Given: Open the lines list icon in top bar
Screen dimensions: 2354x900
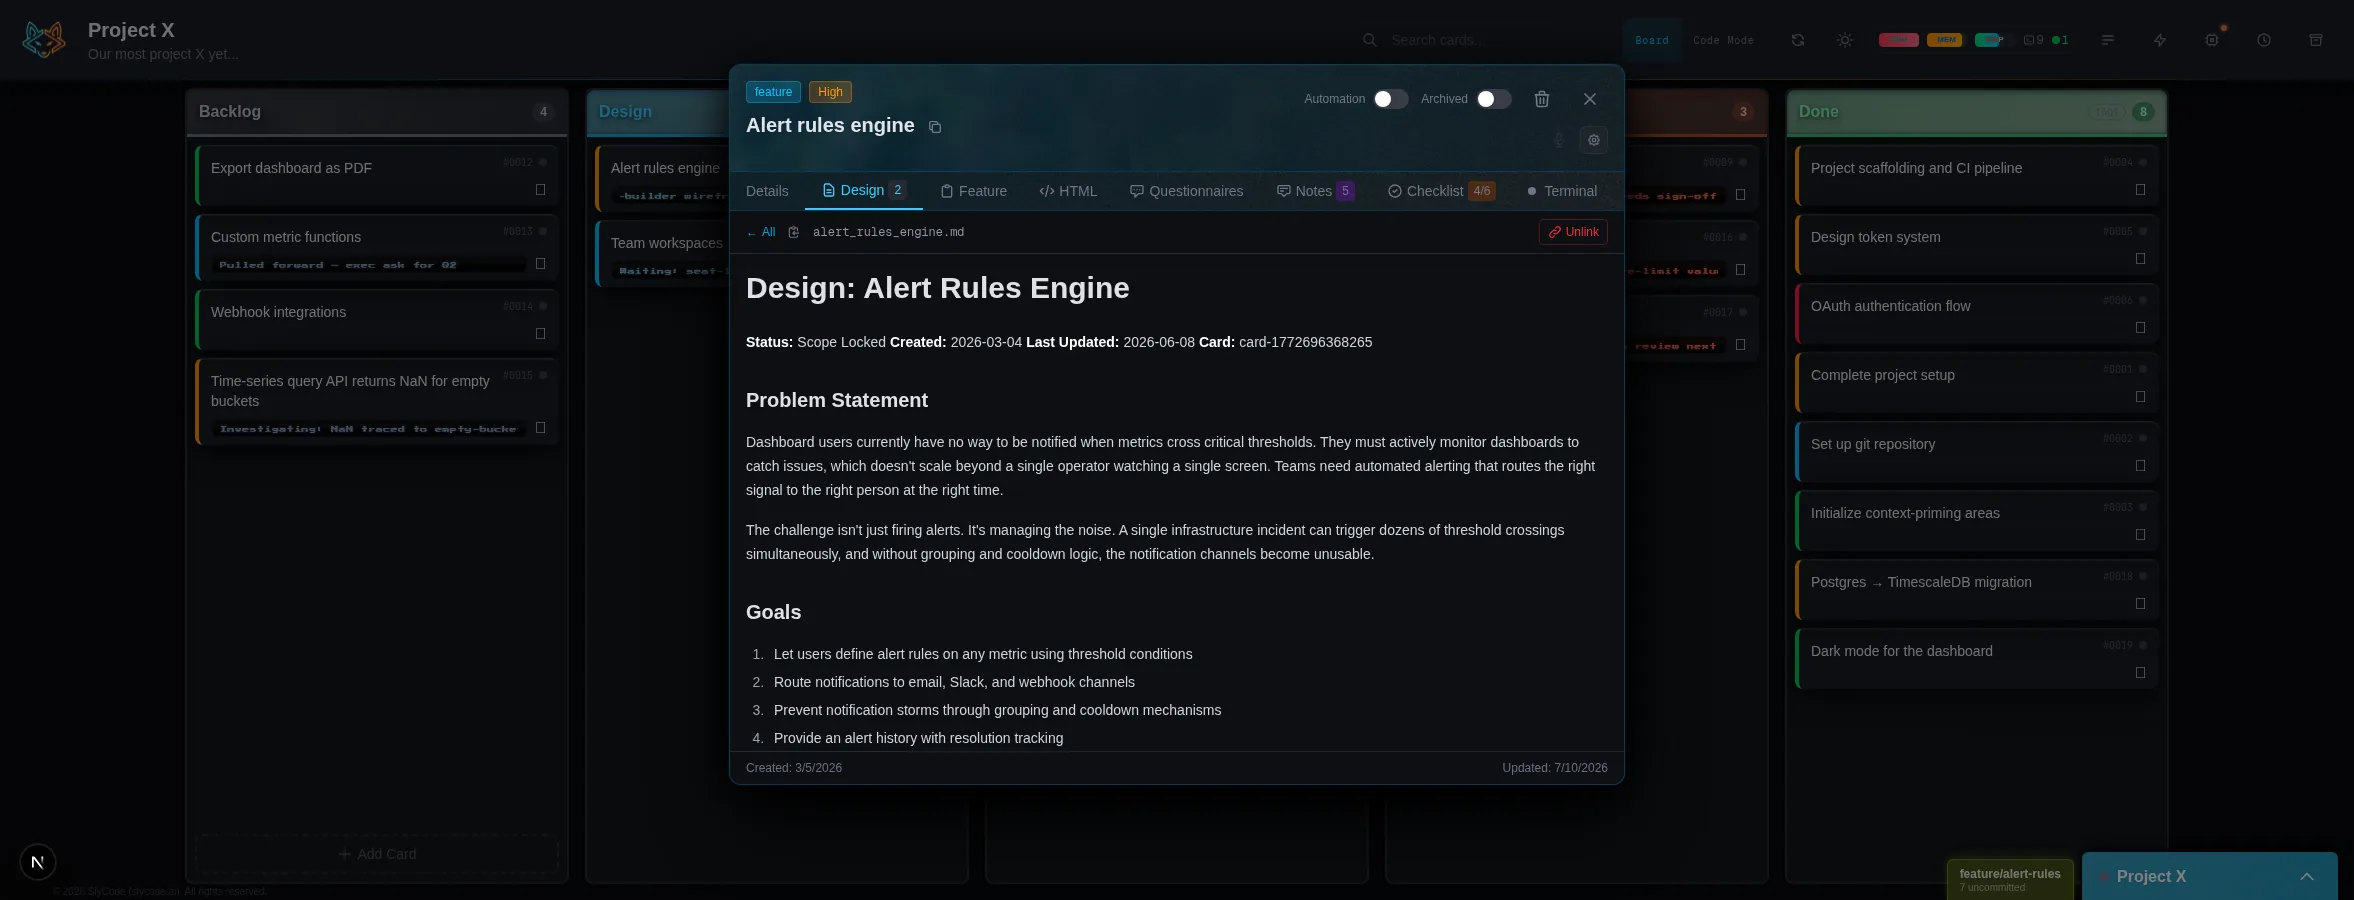Looking at the screenshot, I should tap(2108, 40).
